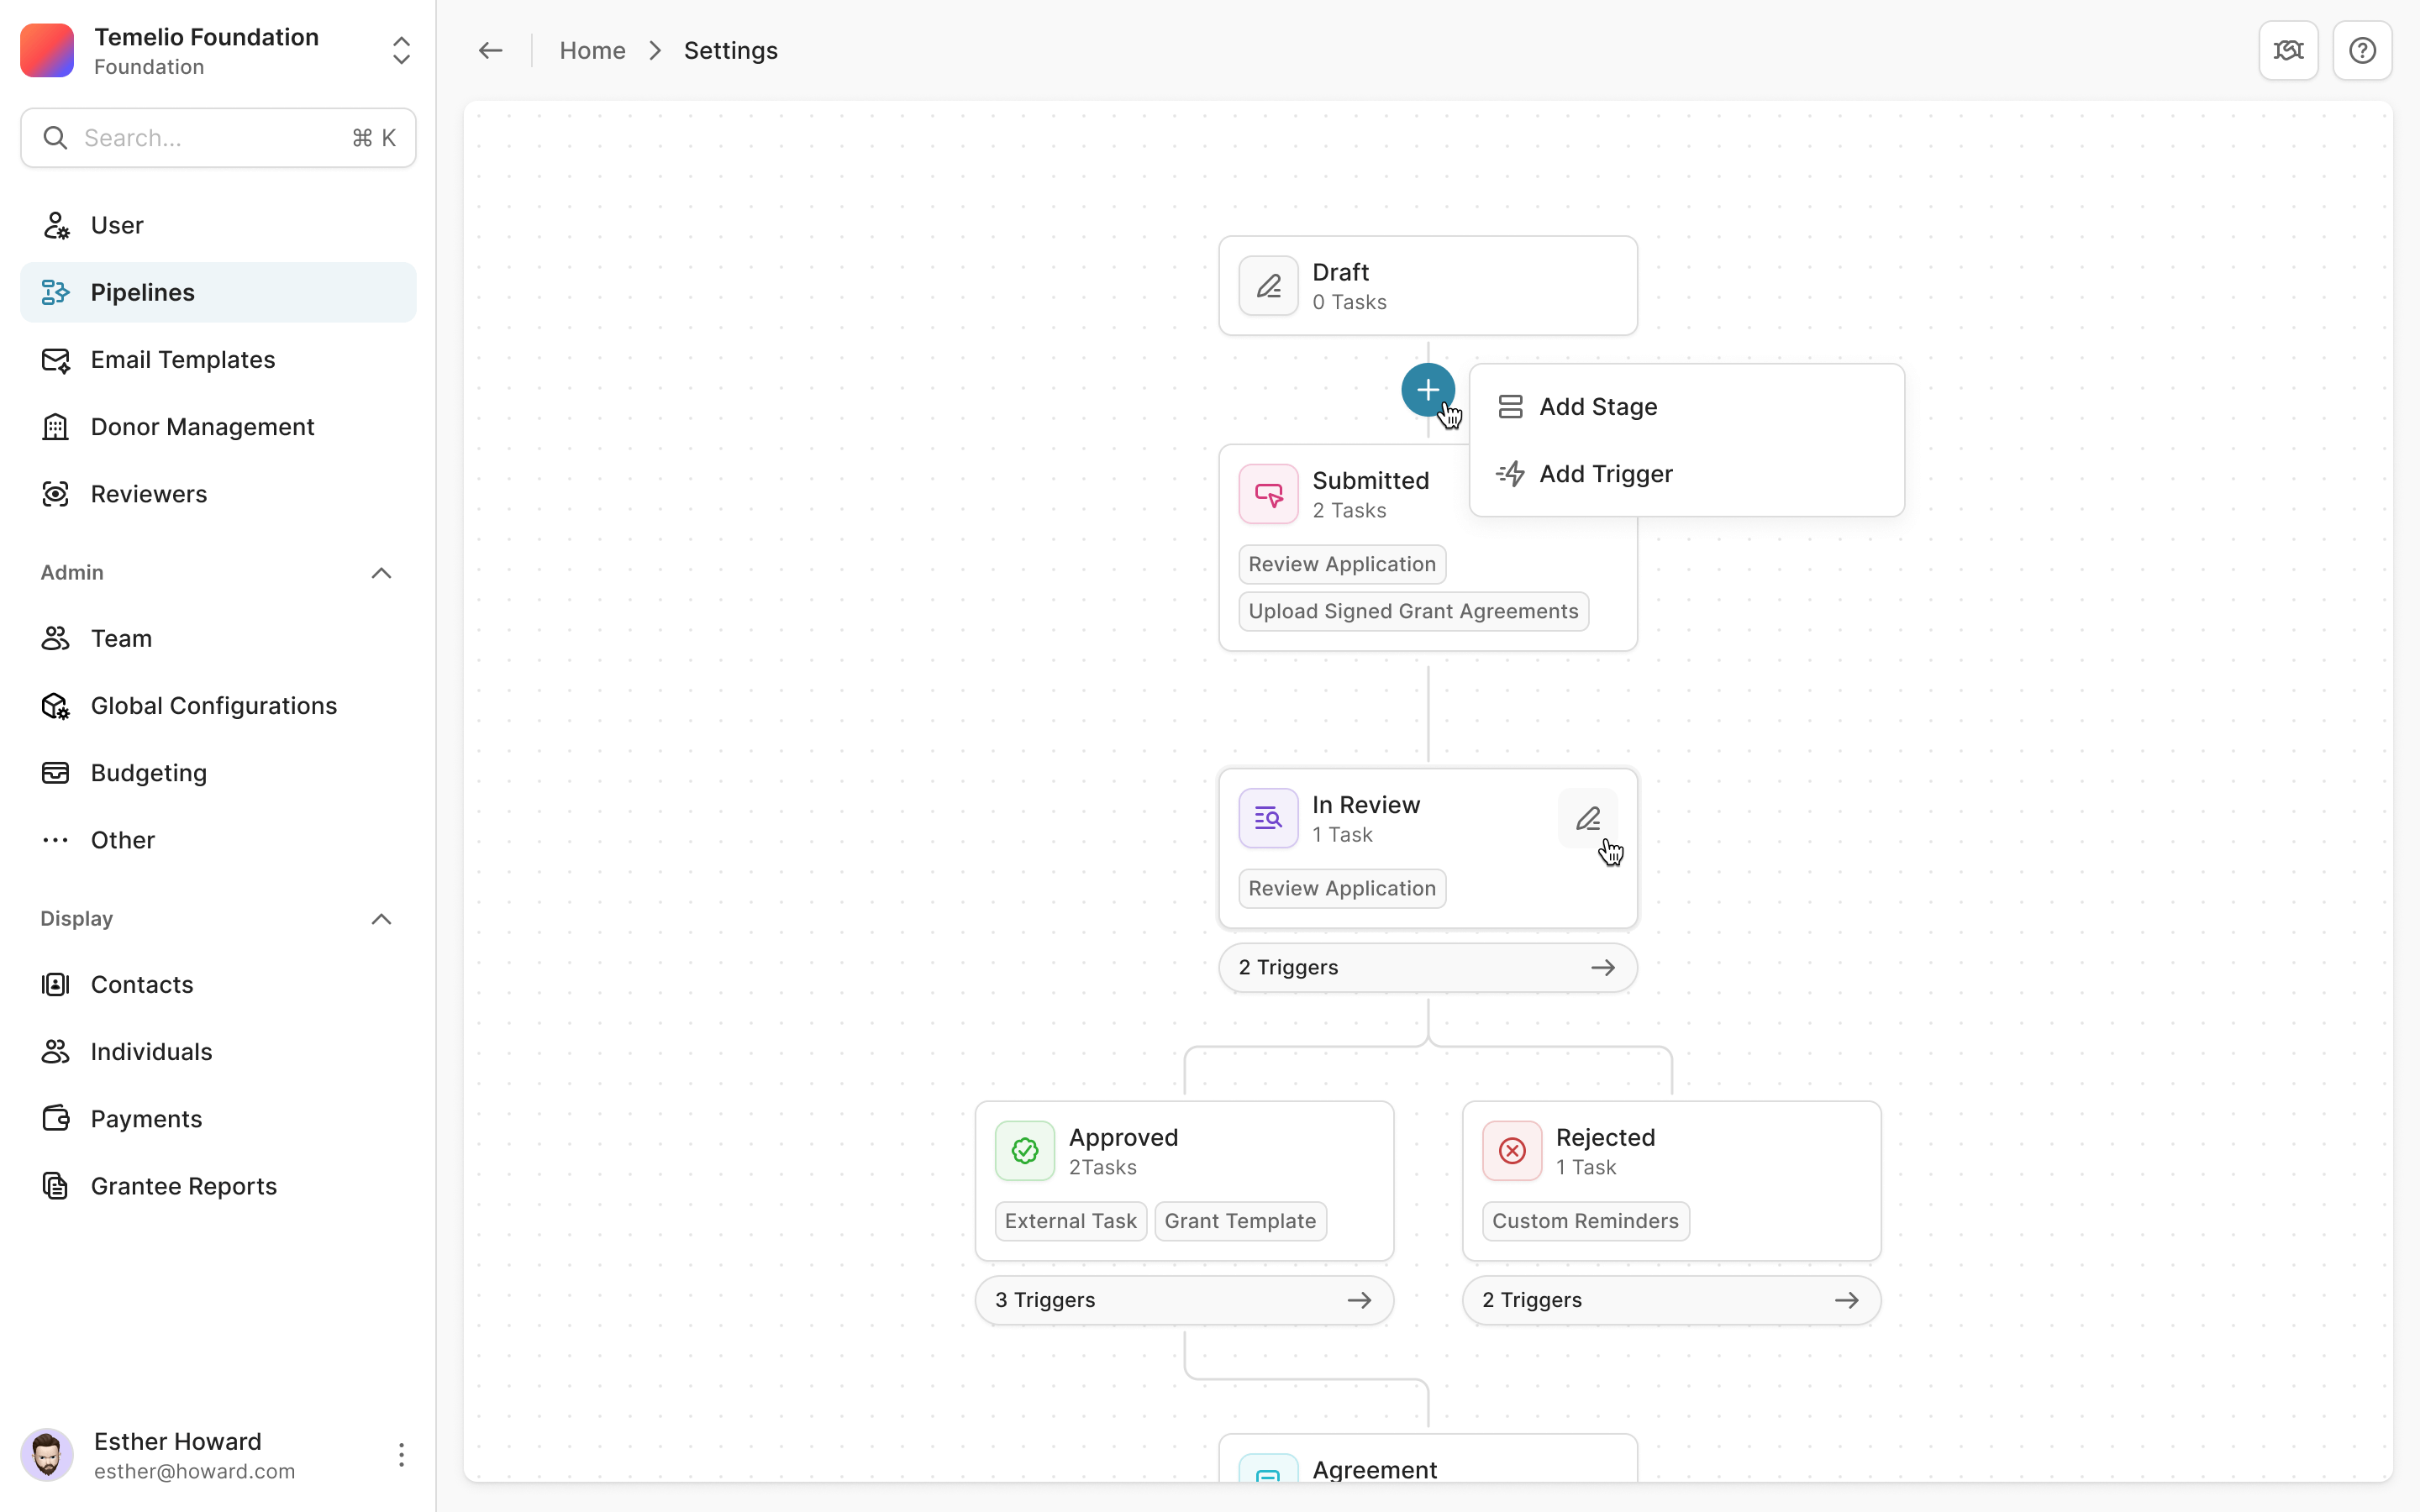
Task: Click the handshake icon in top bar
Action: point(2287,50)
